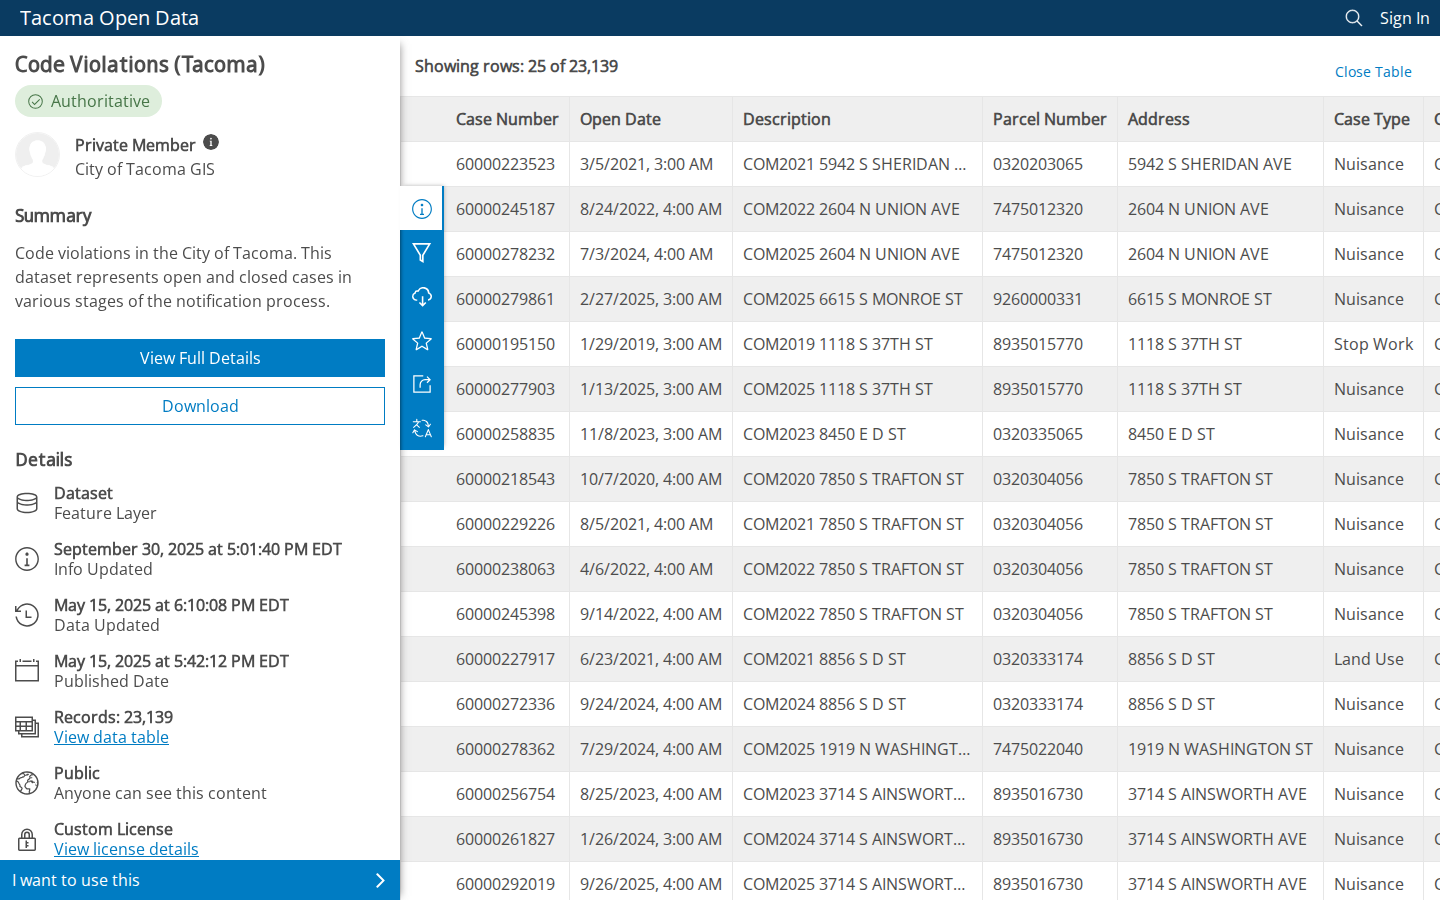
Task: Click the white Download button
Action: (x=200, y=406)
